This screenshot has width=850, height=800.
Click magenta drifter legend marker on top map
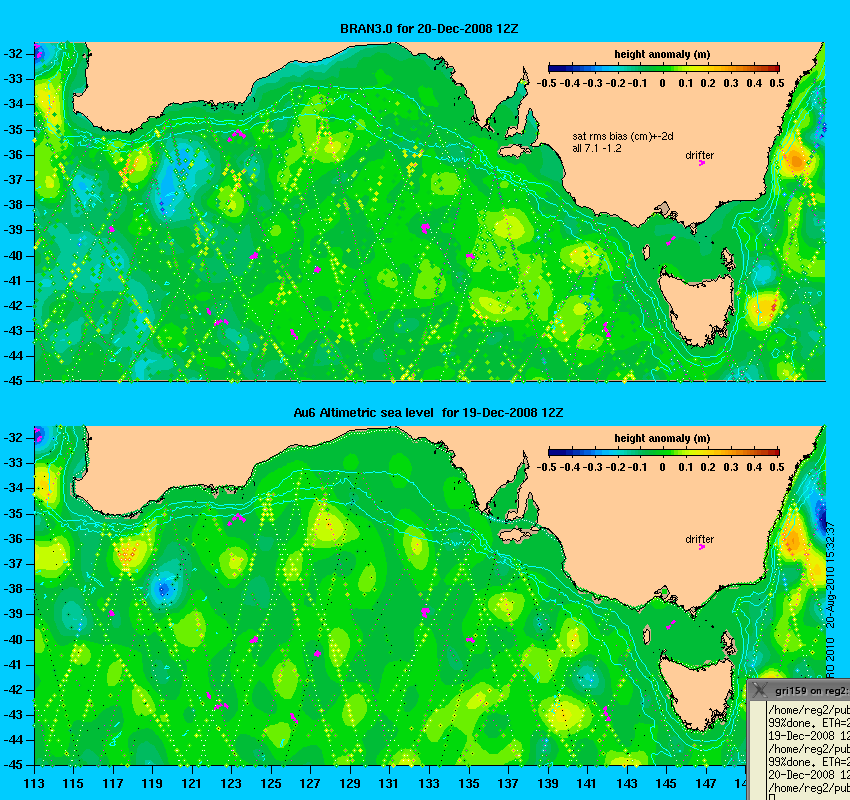point(702,163)
